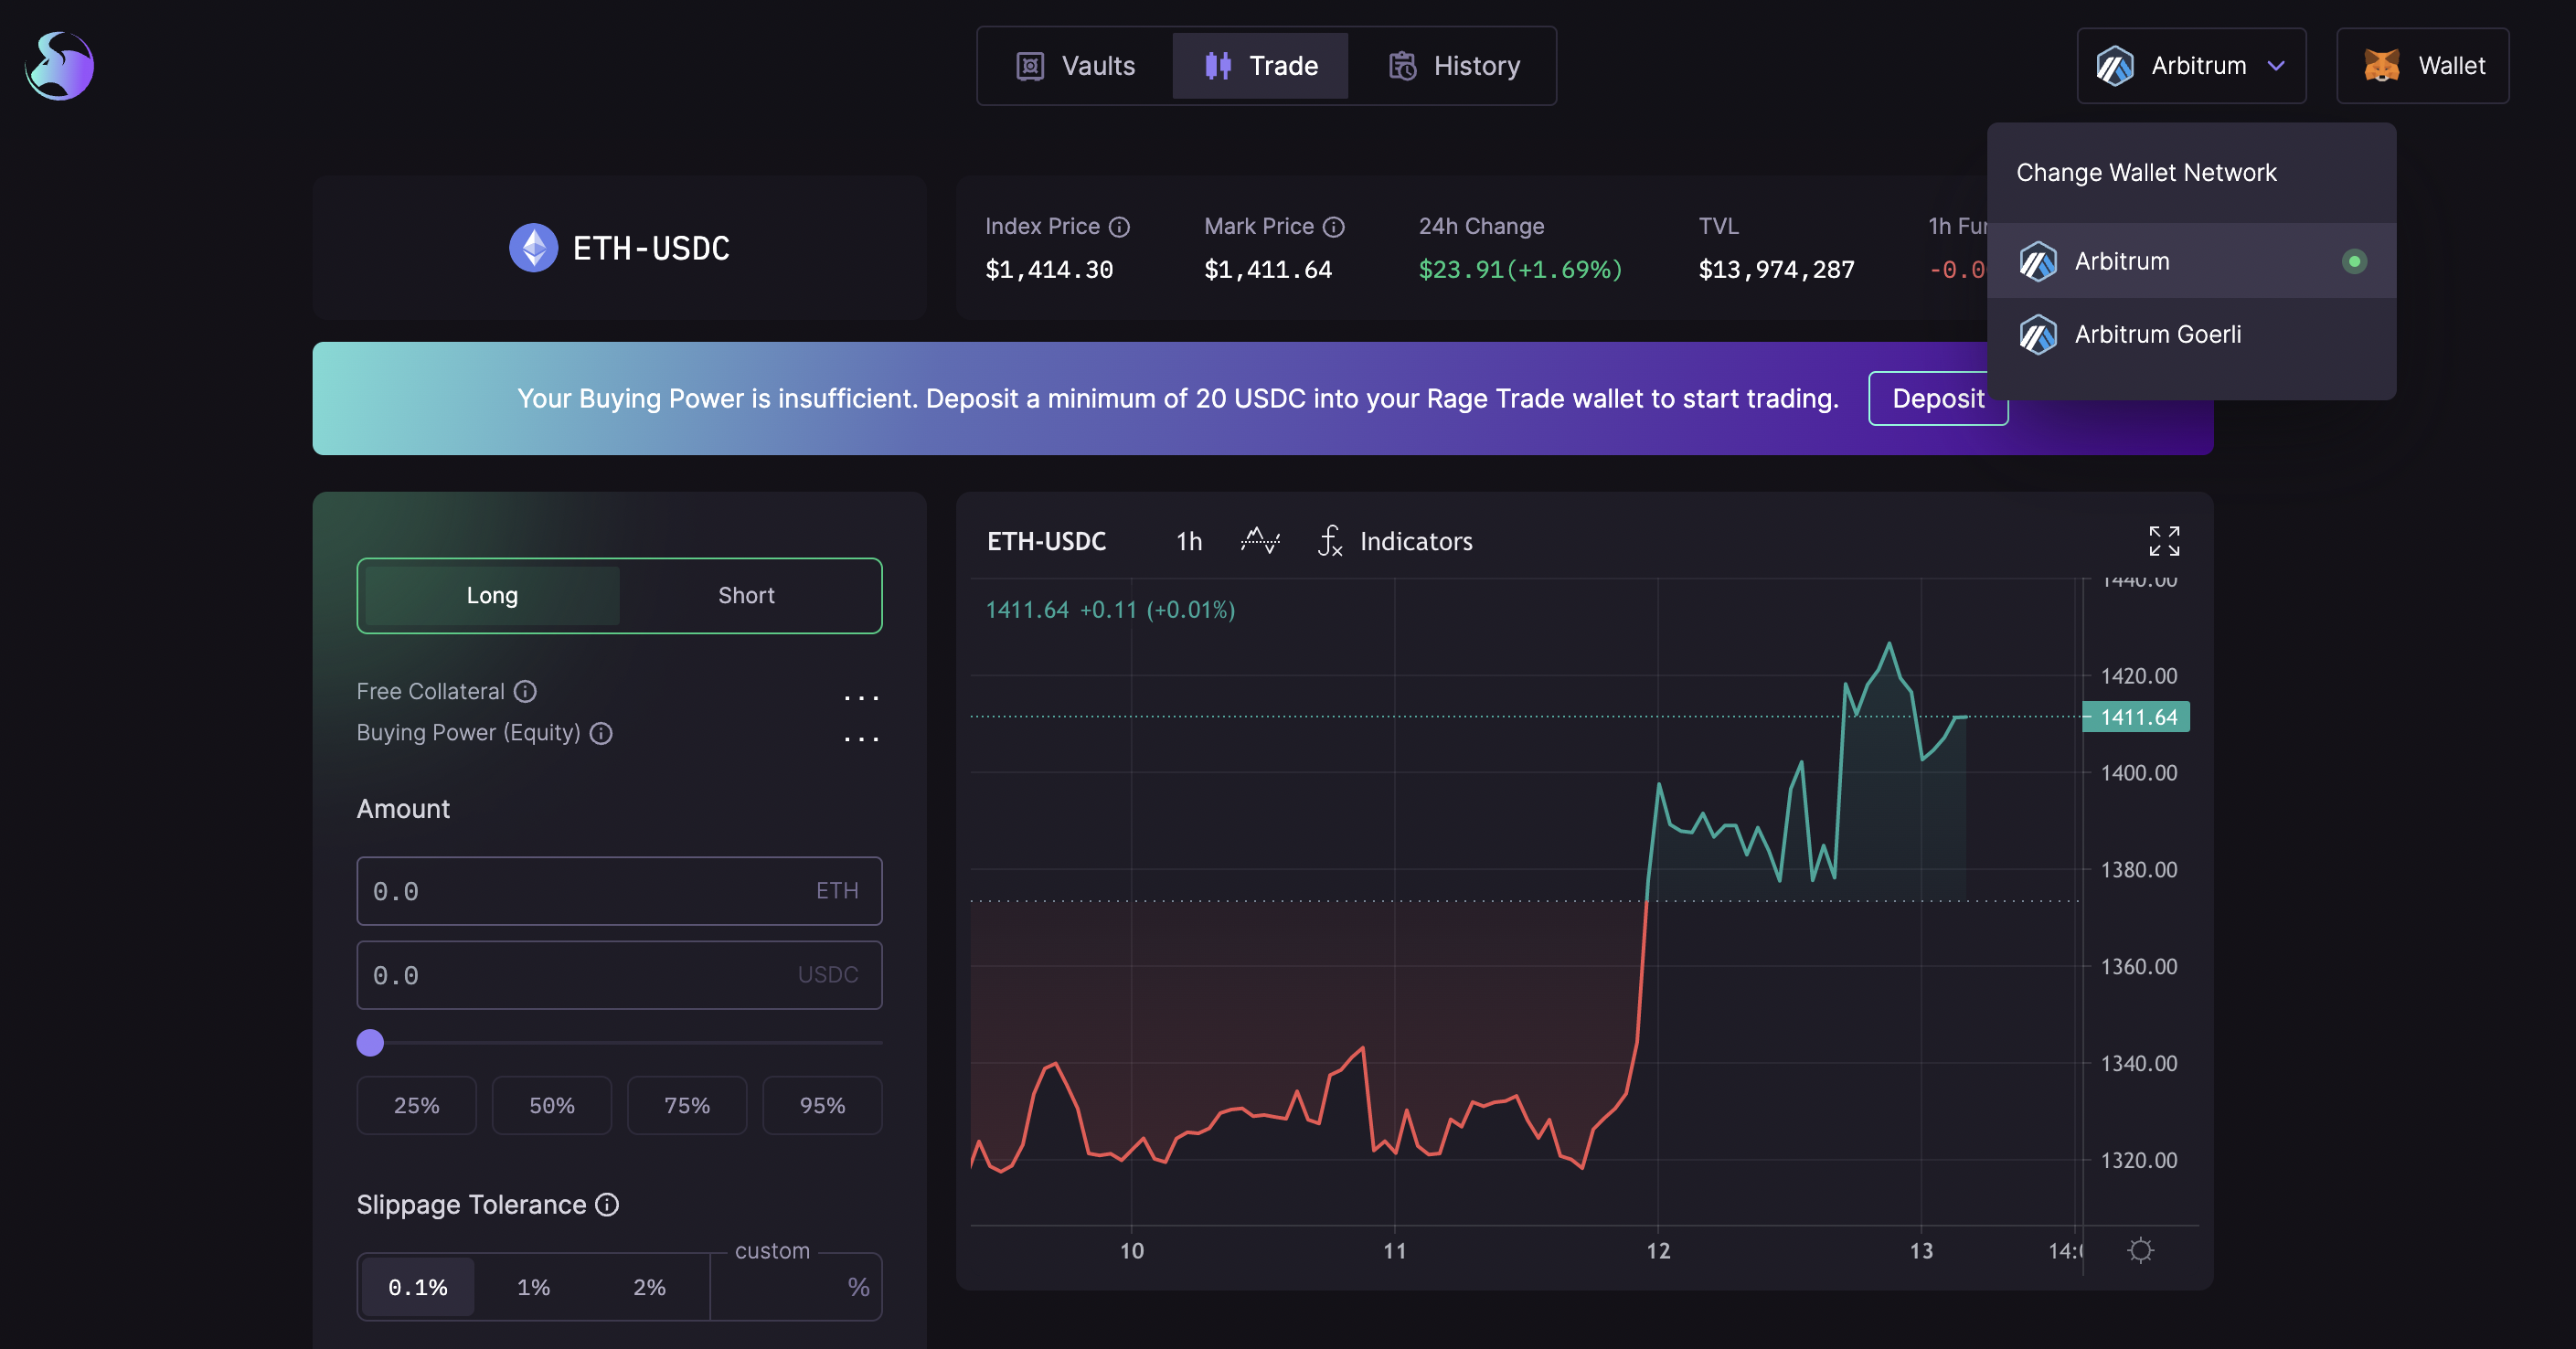Open the 1h timeframe selector

pyautogui.click(x=1188, y=541)
